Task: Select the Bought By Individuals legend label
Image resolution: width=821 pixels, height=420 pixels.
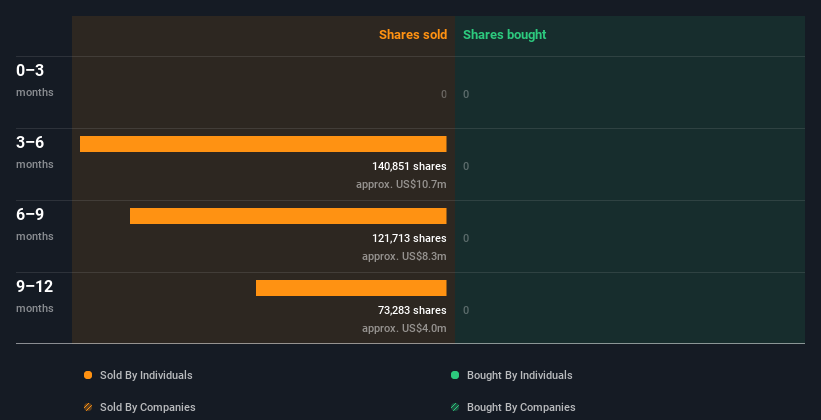Action: point(519,375)
